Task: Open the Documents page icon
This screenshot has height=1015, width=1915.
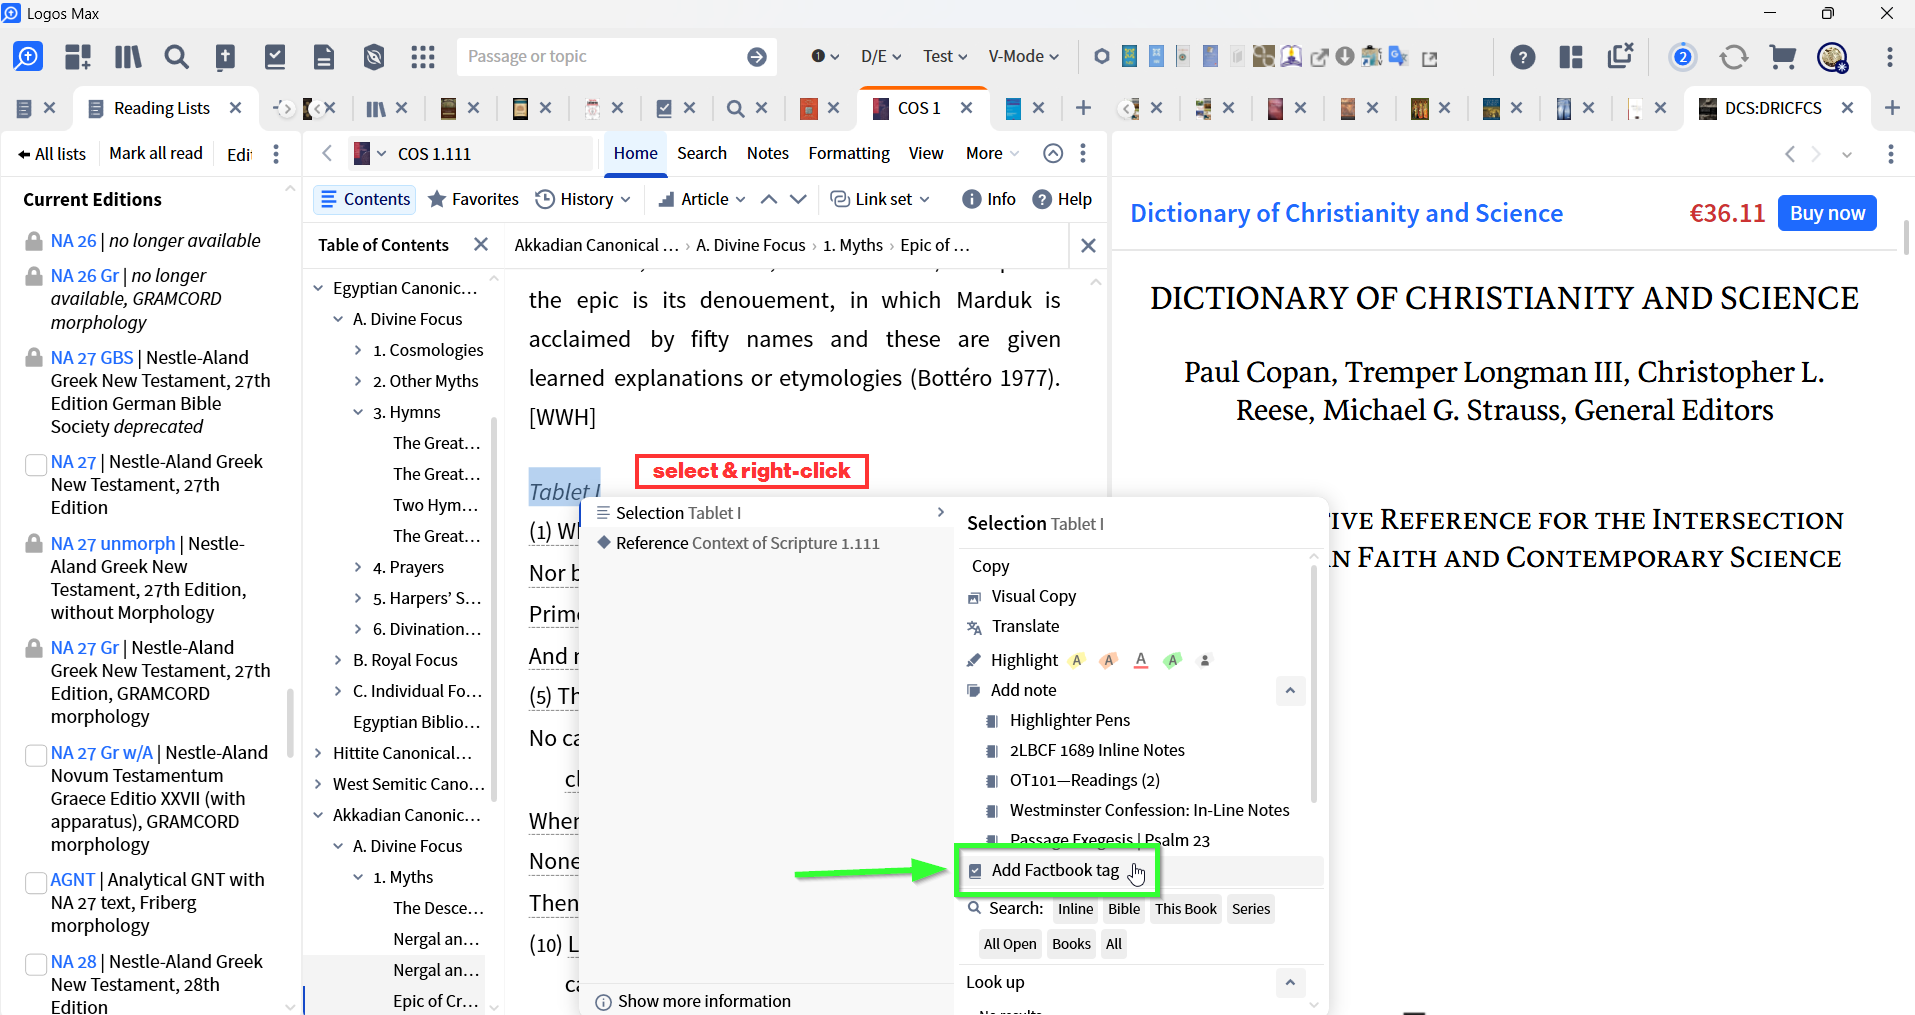Action: click(324, 57)
